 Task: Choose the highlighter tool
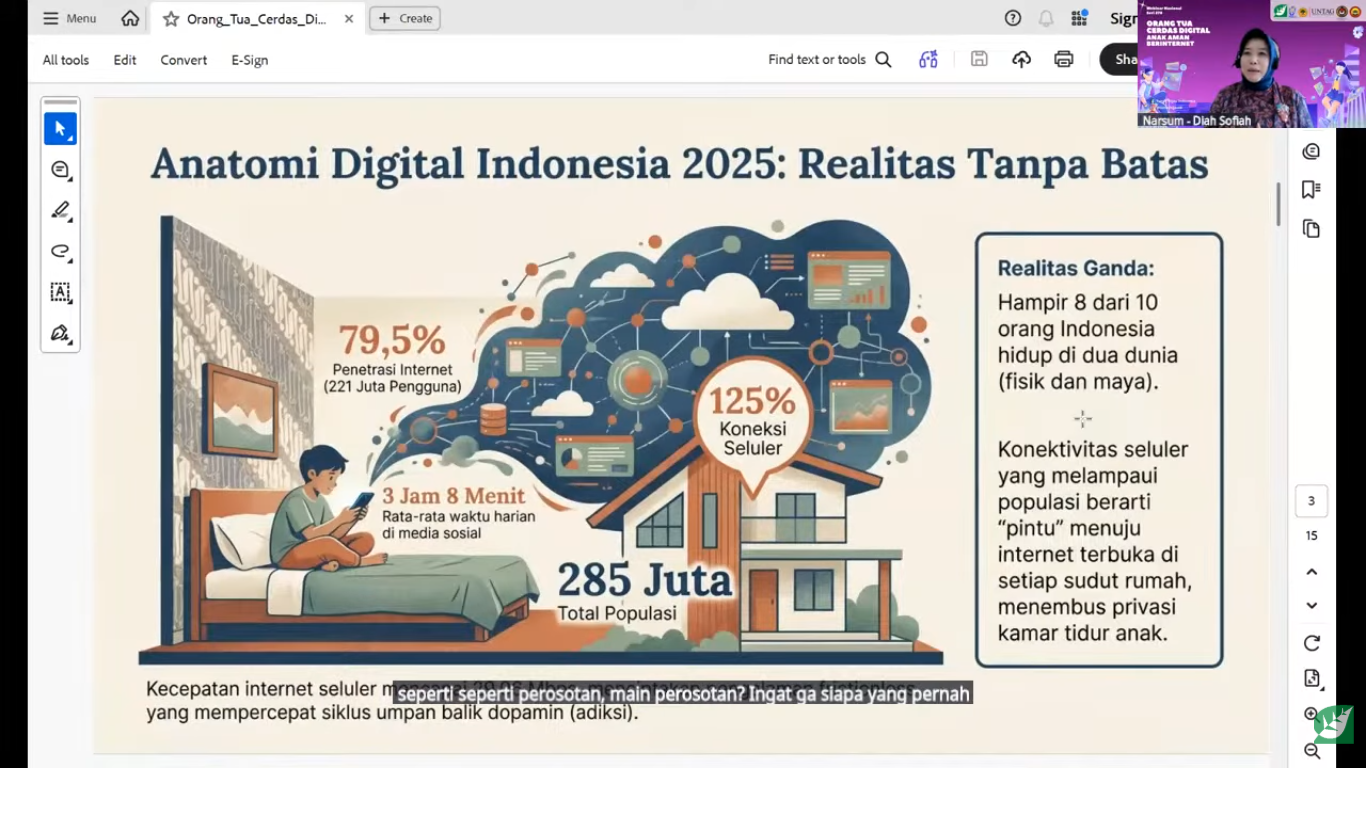tap(60, 211)
